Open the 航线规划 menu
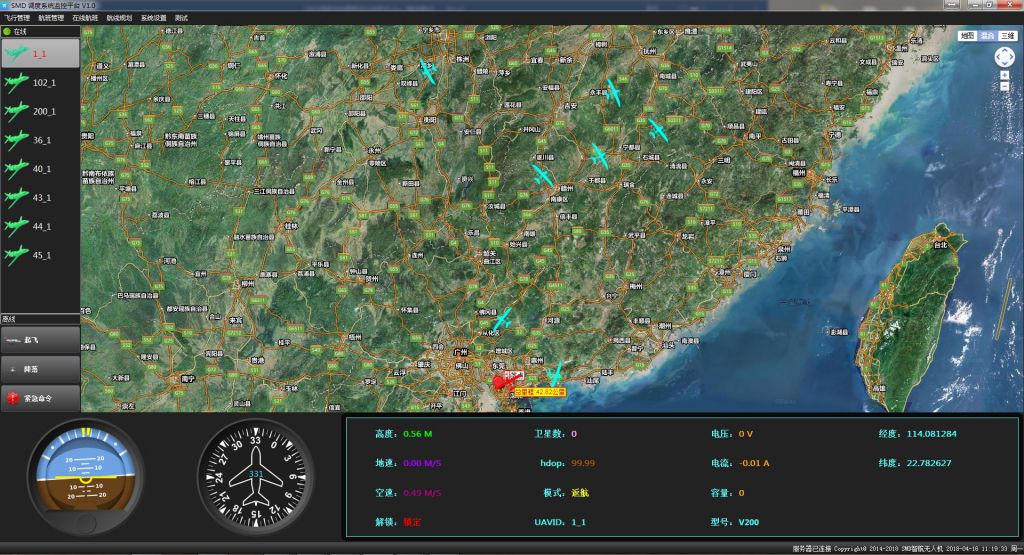This screenshot has height=555, width=1024. coord(119,18)
